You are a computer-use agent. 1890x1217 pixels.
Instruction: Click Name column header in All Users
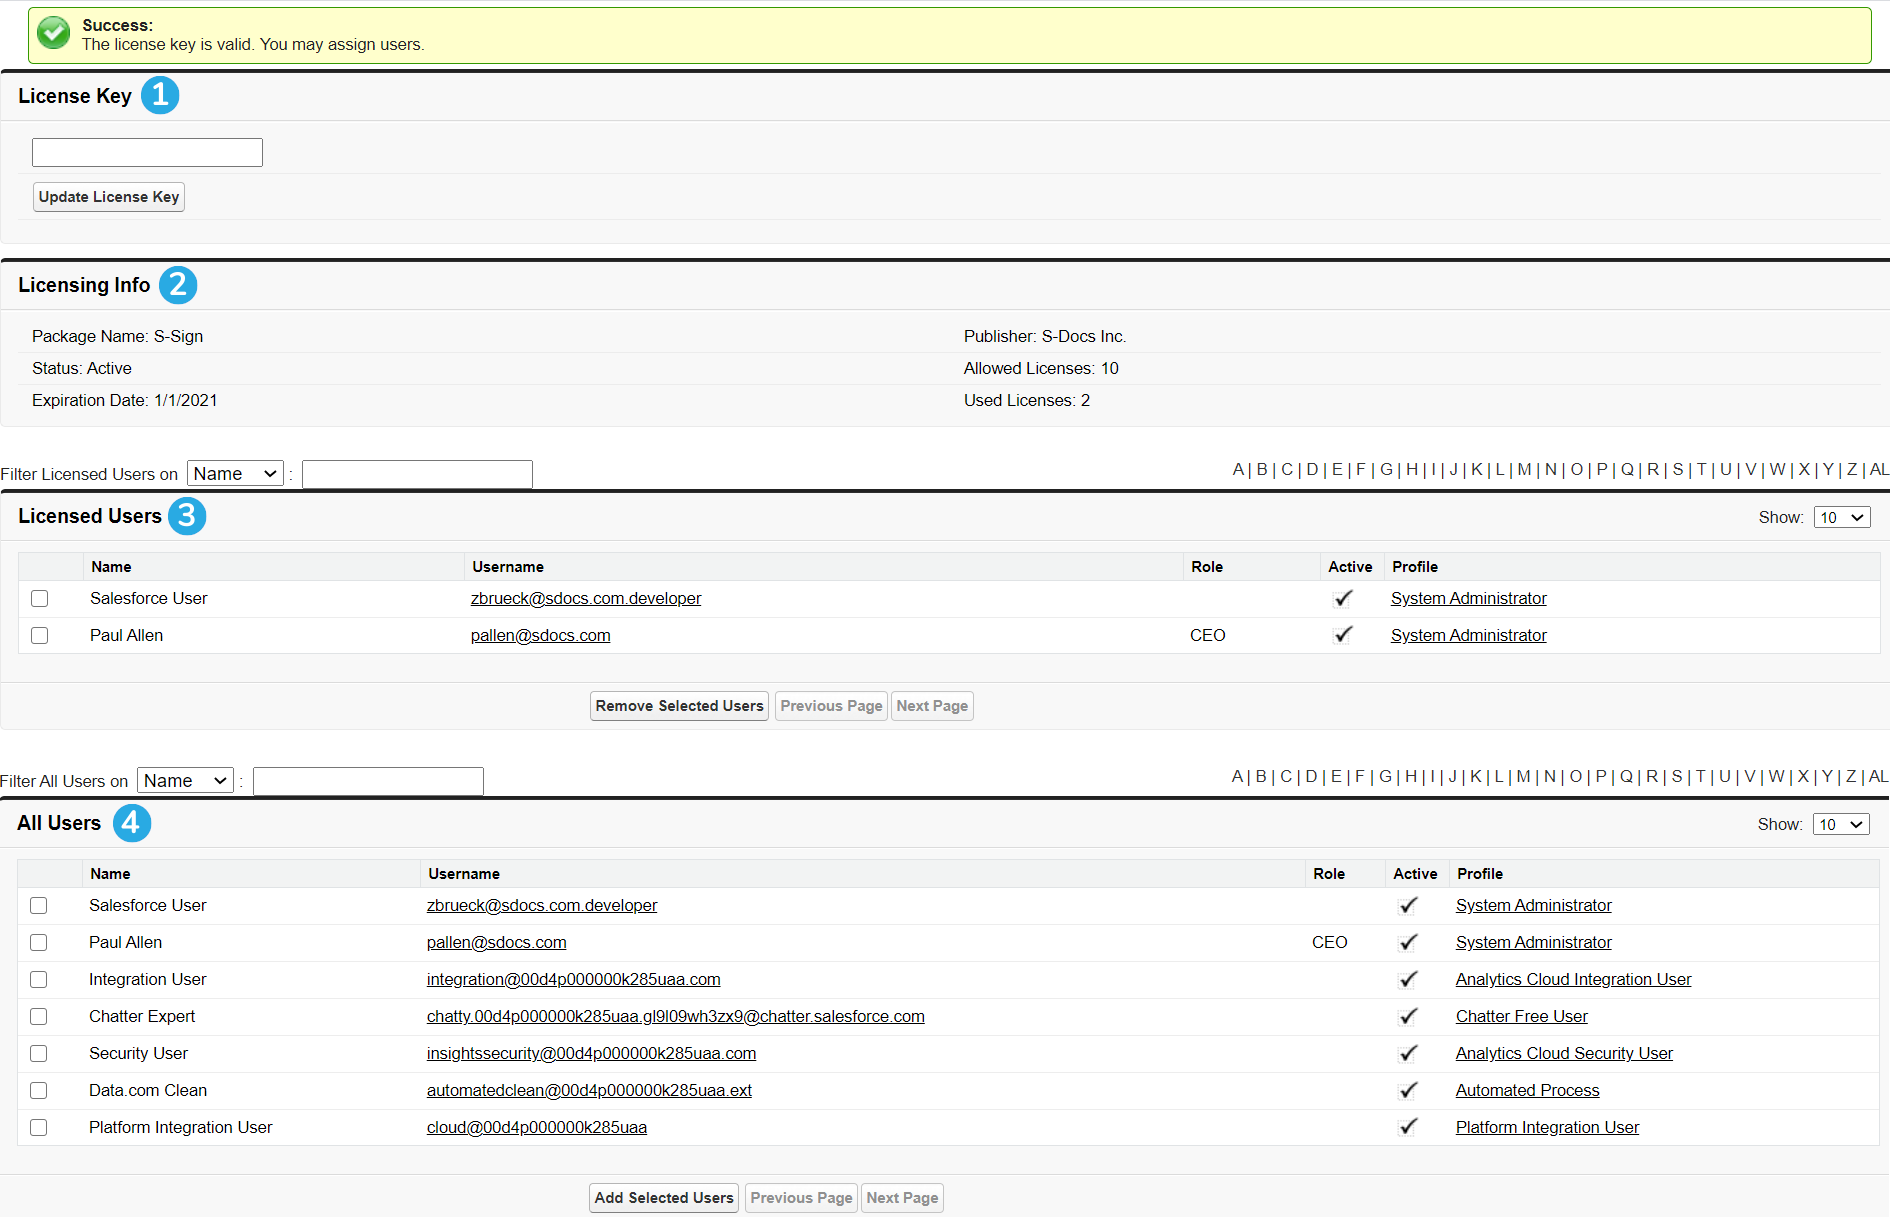[x=110, y=874]
